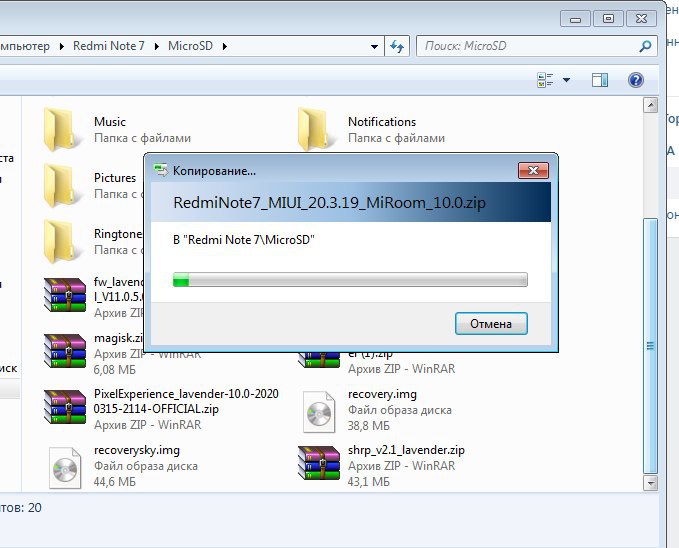Close the Explorer window

641,19
